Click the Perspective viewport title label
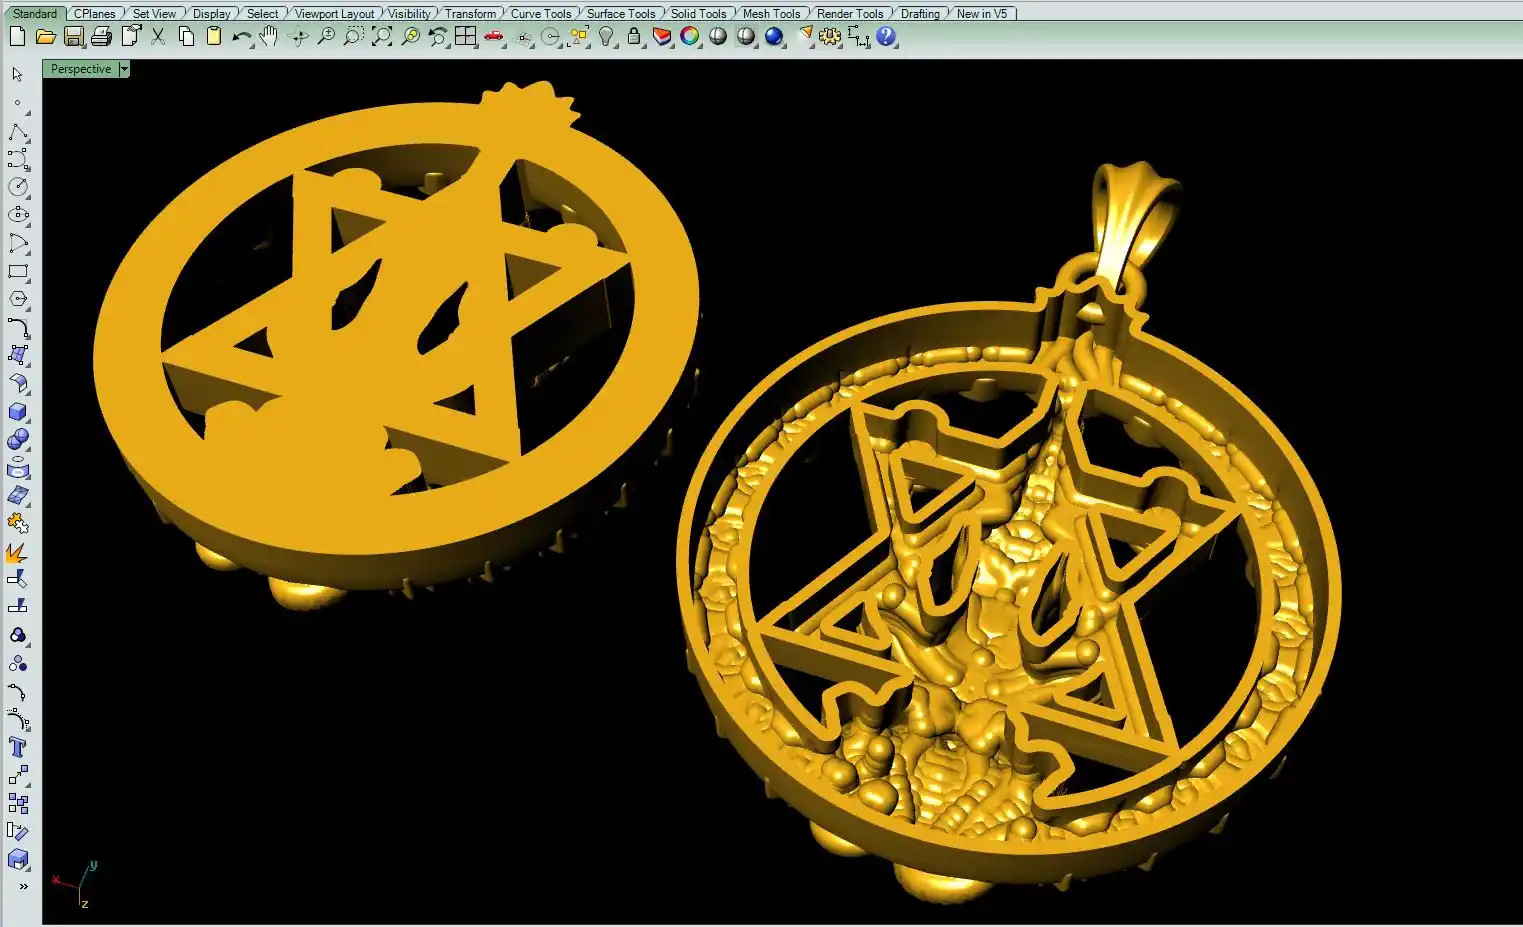This screenshot has width=1523, height=927. point(81,69)
